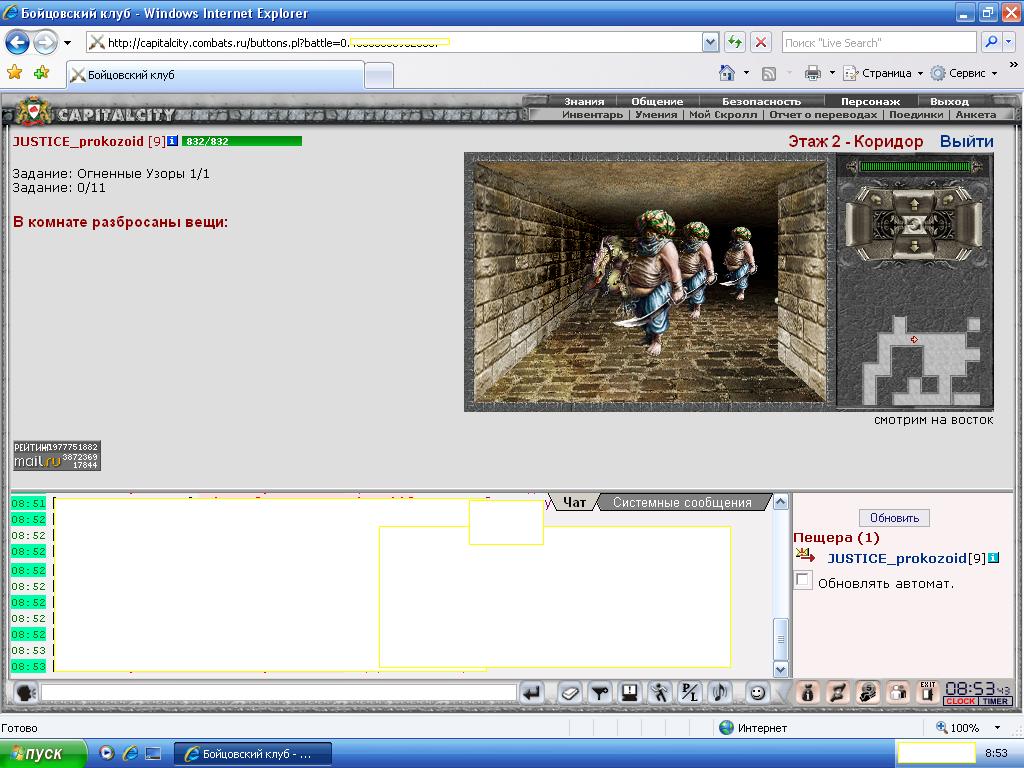Click the chat filter funnel icon
The image size is (1024, 768).
(x=600, y=692)
